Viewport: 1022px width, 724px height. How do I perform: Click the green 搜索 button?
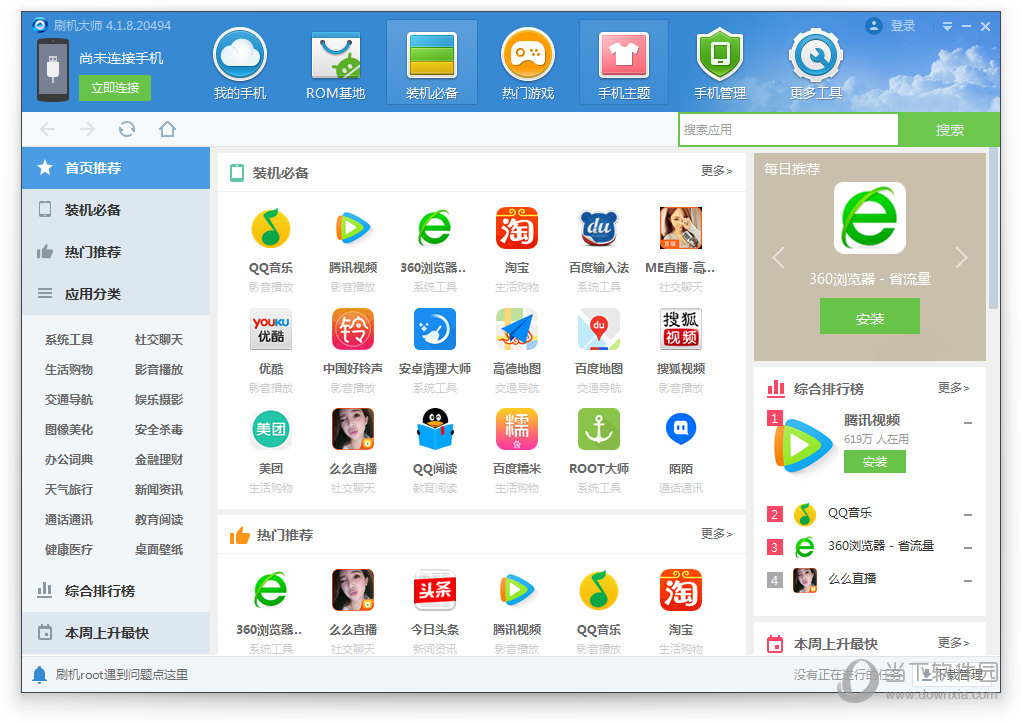tap(949, 130)
